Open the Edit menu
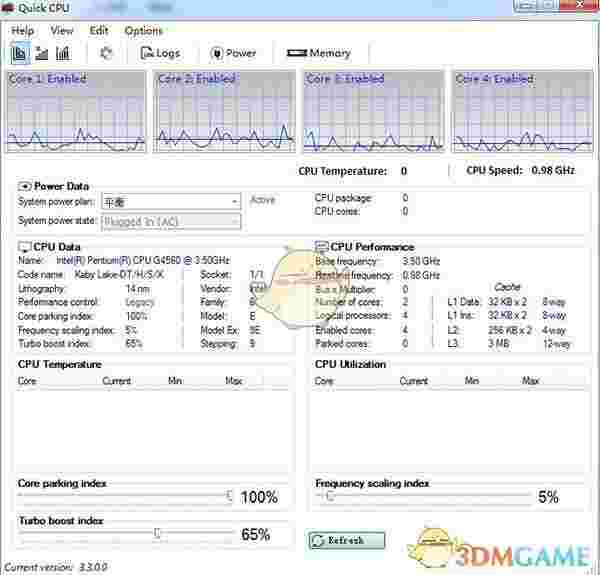 point(99,31)
